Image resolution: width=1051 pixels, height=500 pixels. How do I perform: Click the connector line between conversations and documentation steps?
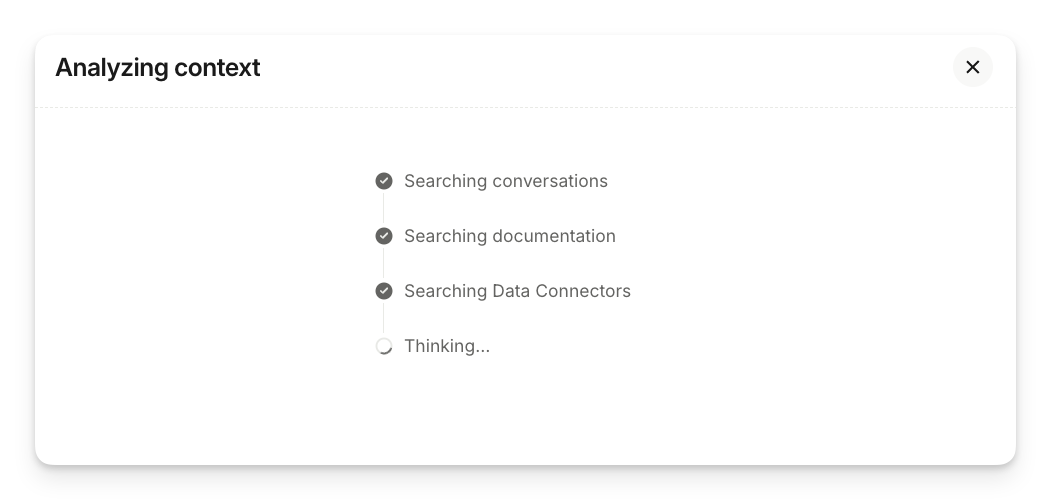[384, 208]
